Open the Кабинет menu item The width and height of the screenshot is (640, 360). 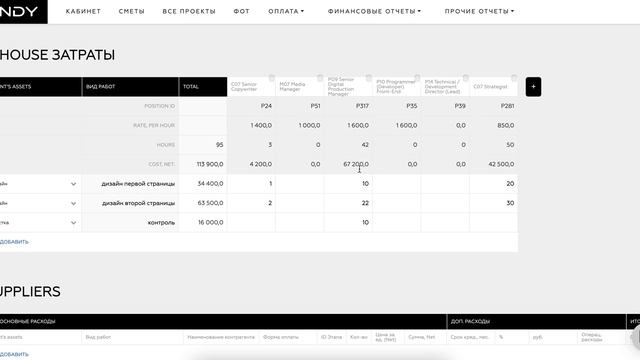tap(83, 11)
